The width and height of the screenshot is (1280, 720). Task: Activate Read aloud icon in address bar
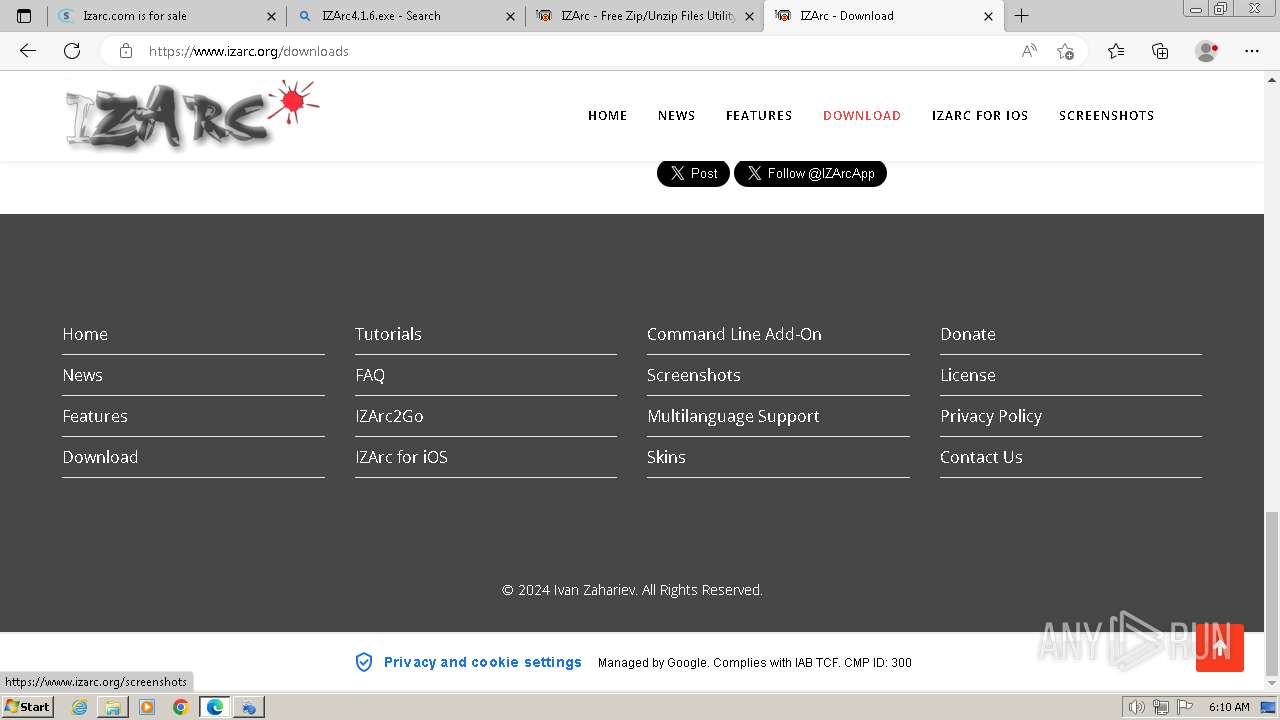point(1029,51)
